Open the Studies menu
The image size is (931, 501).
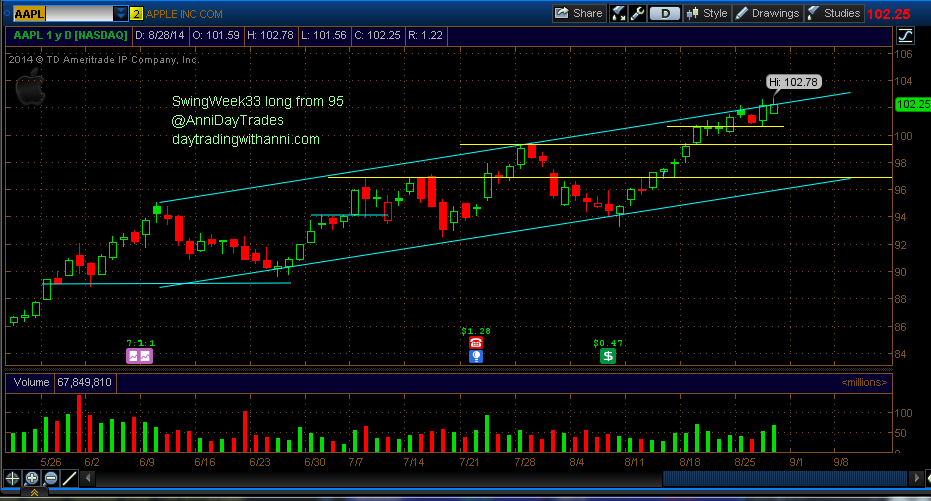tap(834, 13)
